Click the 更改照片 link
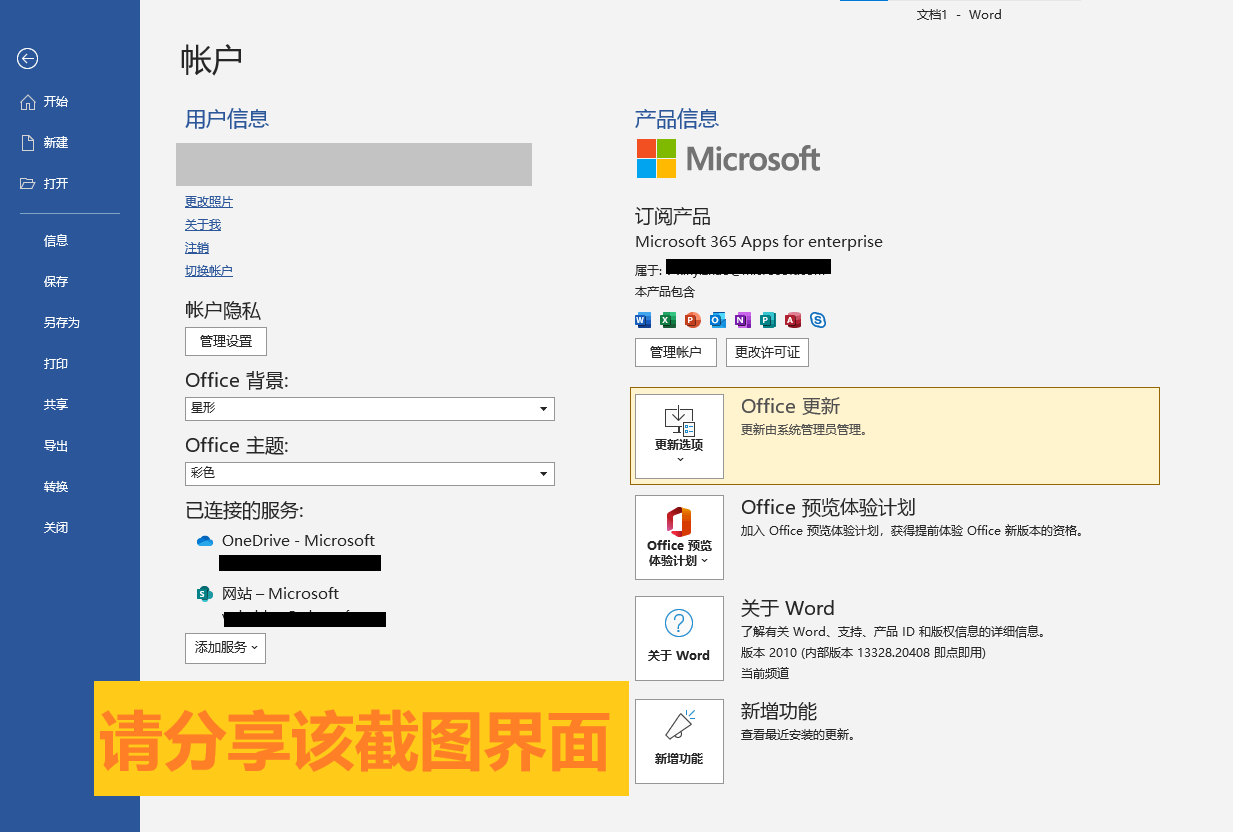1233x832 pixels. point(209,202)
